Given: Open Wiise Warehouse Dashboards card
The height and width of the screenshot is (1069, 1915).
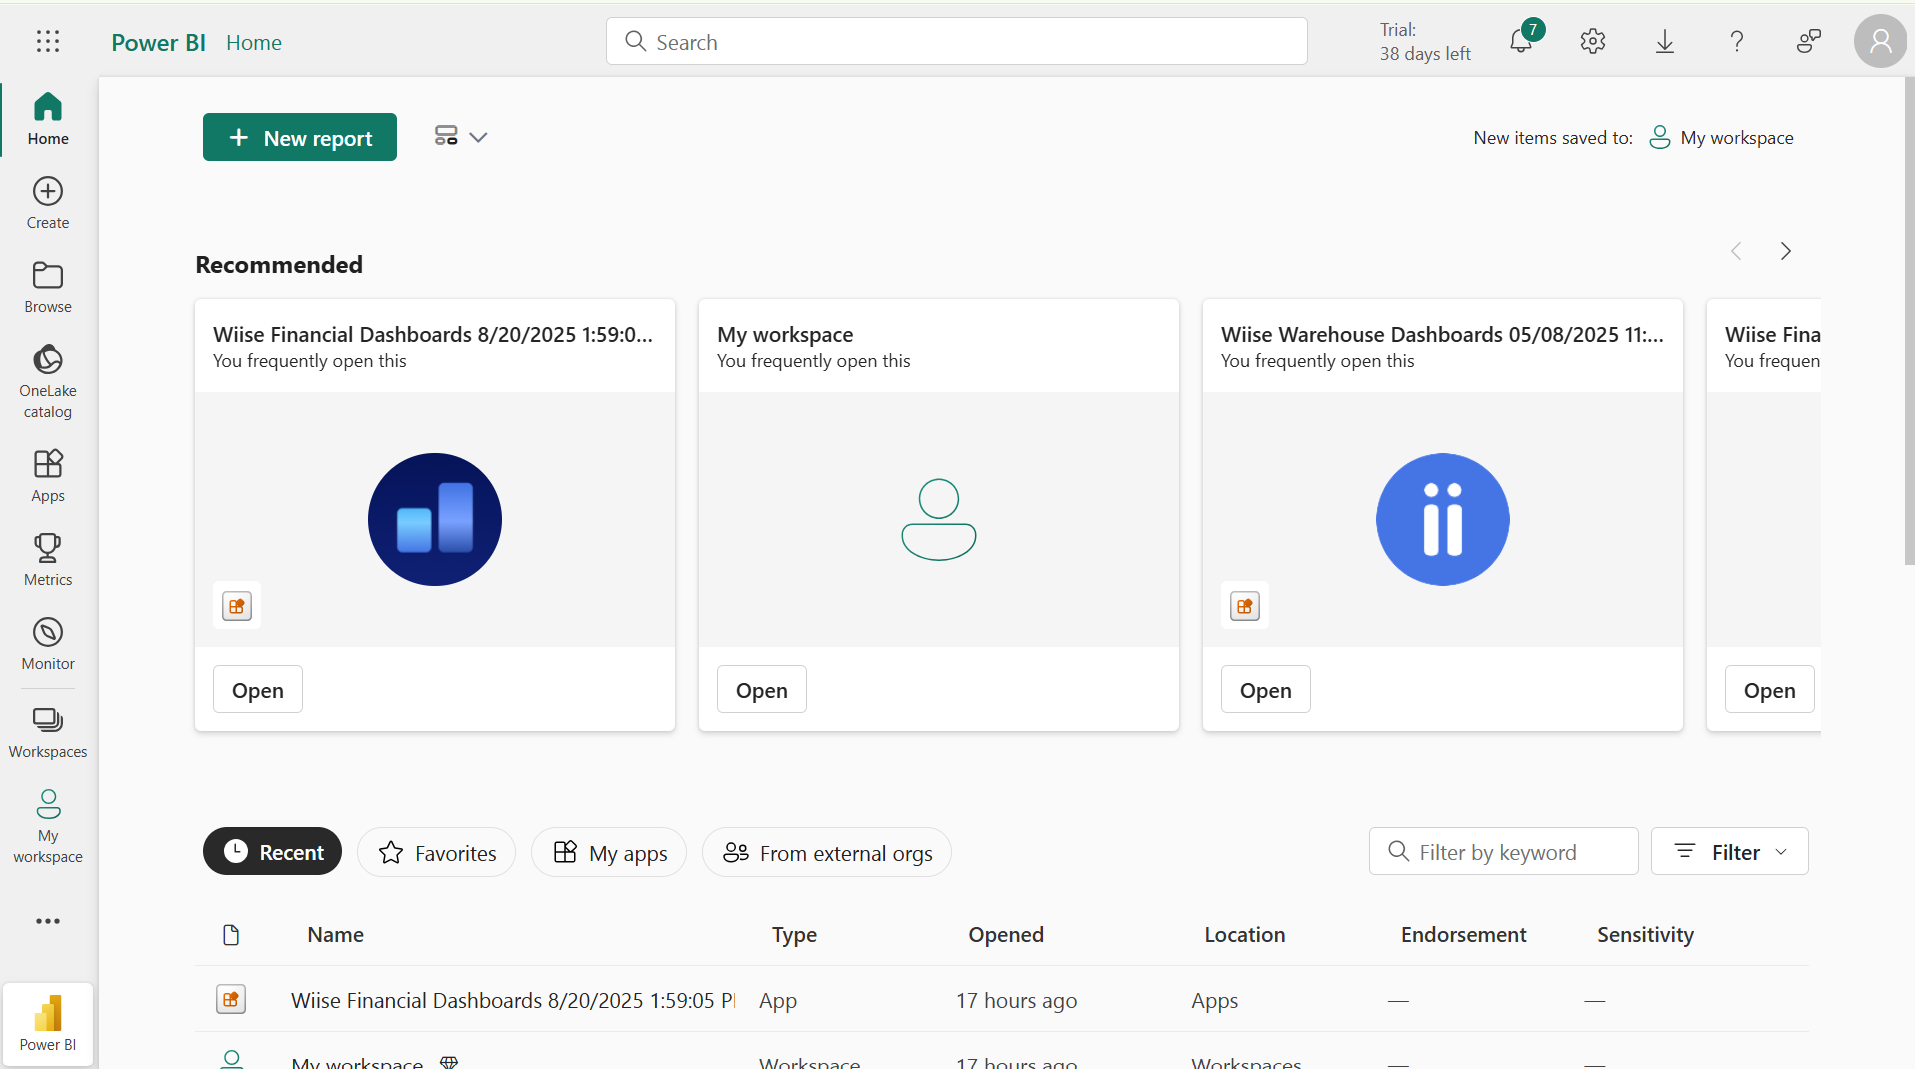Looking at the screenshot, I should click(1266, 690).
